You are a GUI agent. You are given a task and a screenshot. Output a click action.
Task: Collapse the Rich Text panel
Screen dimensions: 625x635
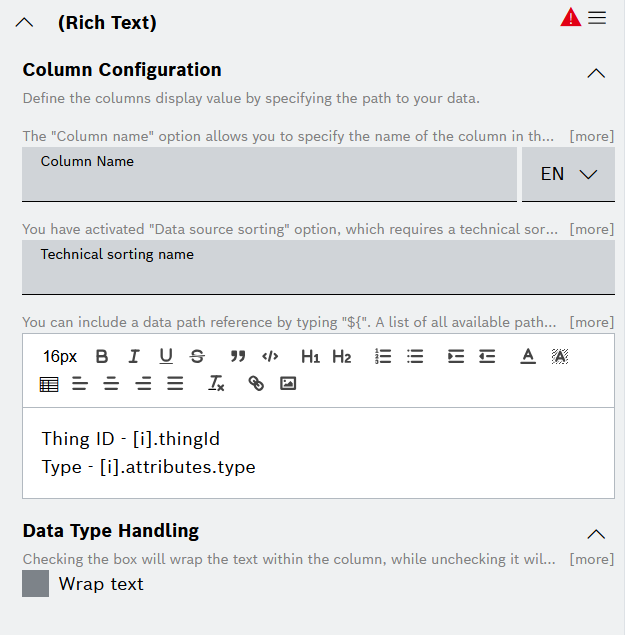26,22
